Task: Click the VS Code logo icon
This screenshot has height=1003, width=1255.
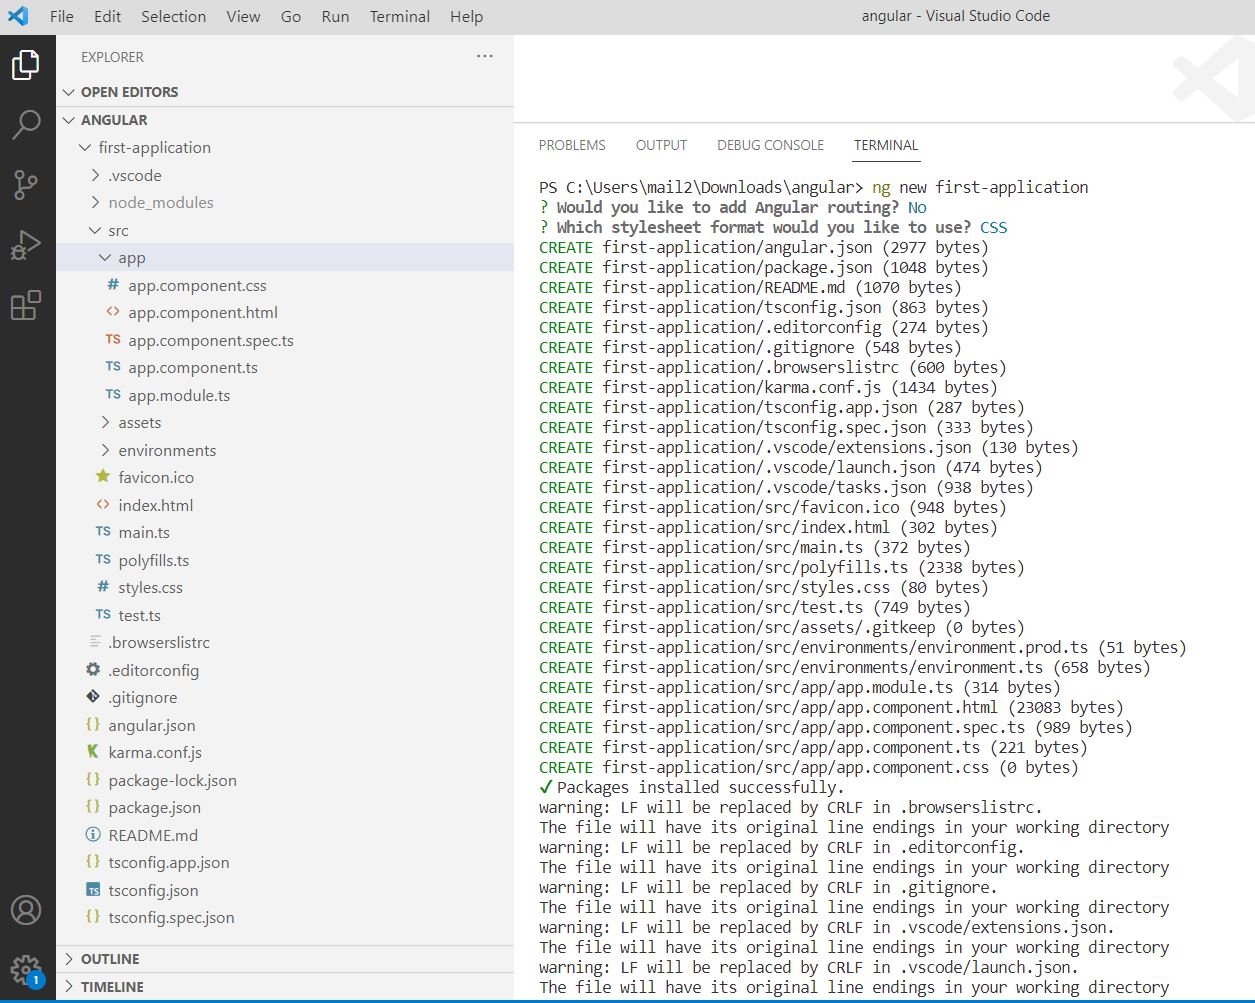Action: coord(18,16)
